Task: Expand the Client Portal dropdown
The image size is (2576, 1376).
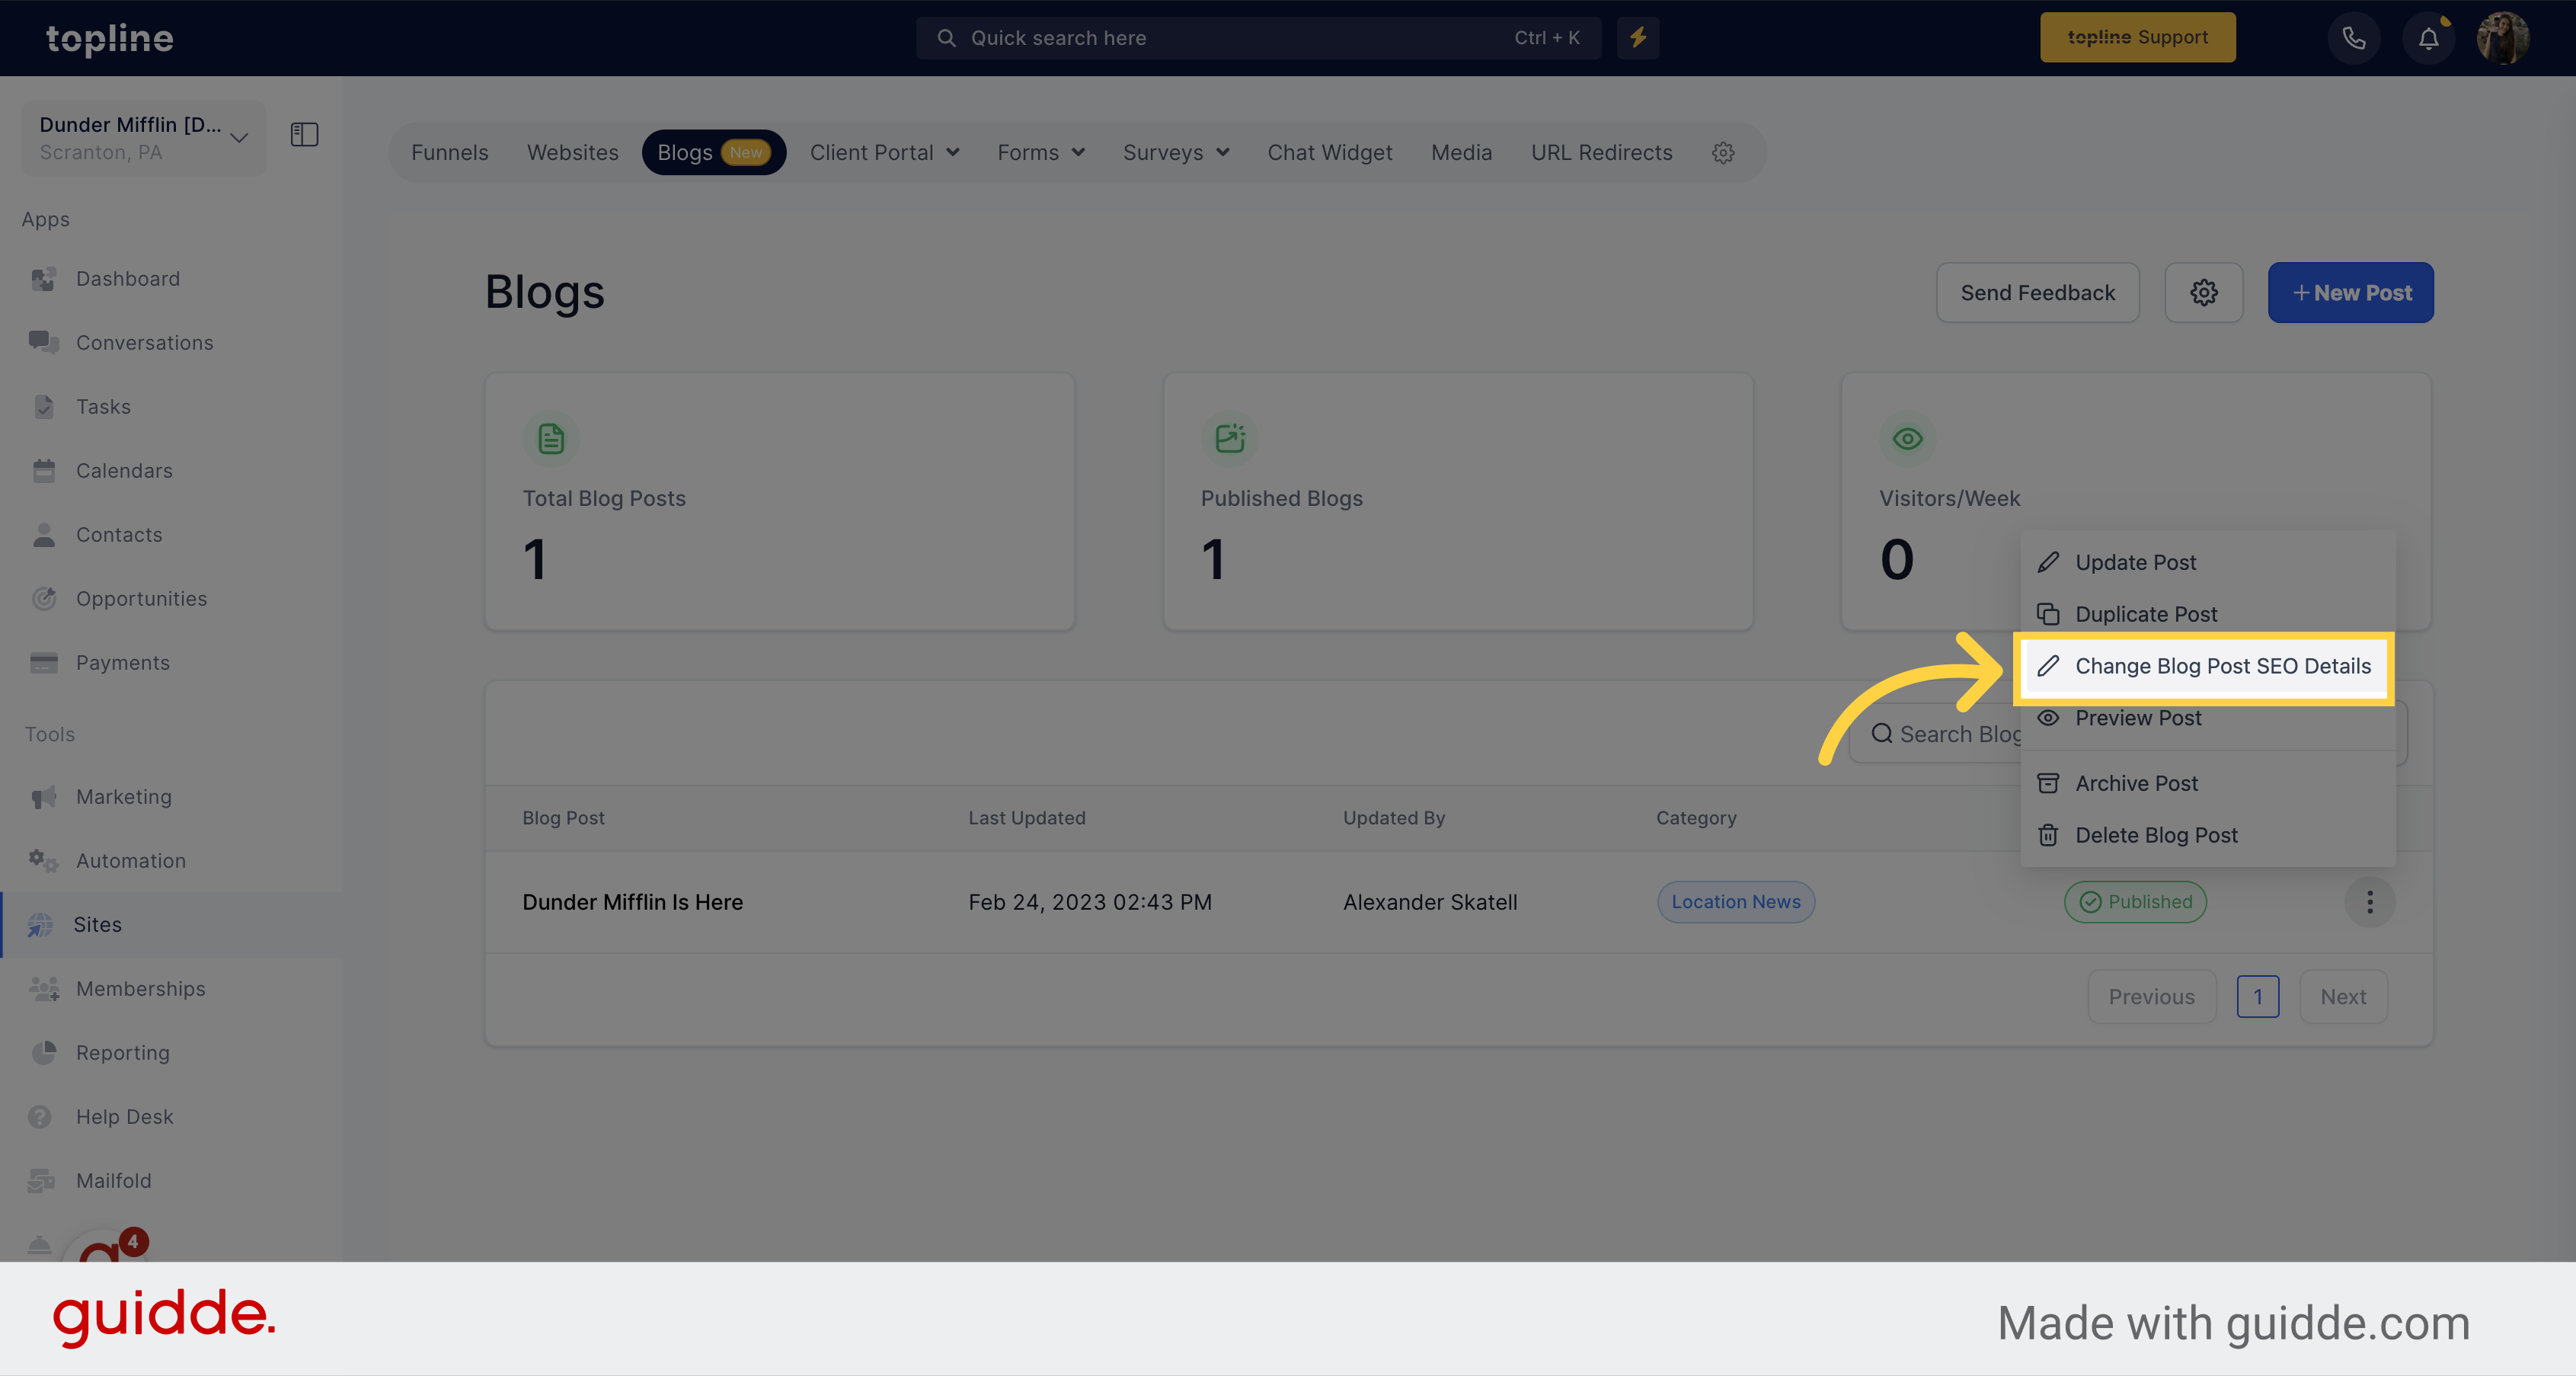Action: 884,153
